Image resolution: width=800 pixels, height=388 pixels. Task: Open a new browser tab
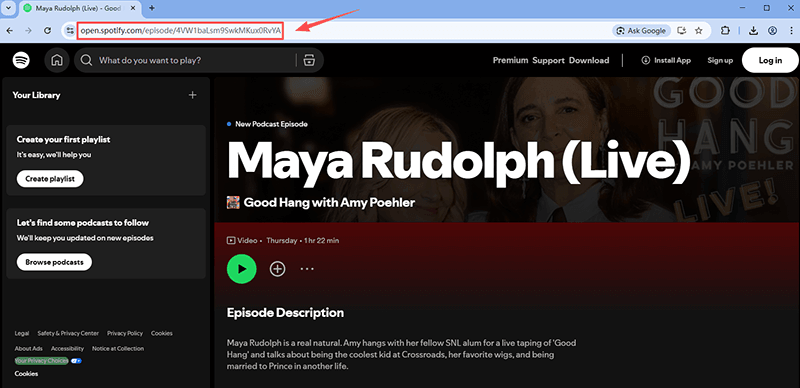click(152, 8)
